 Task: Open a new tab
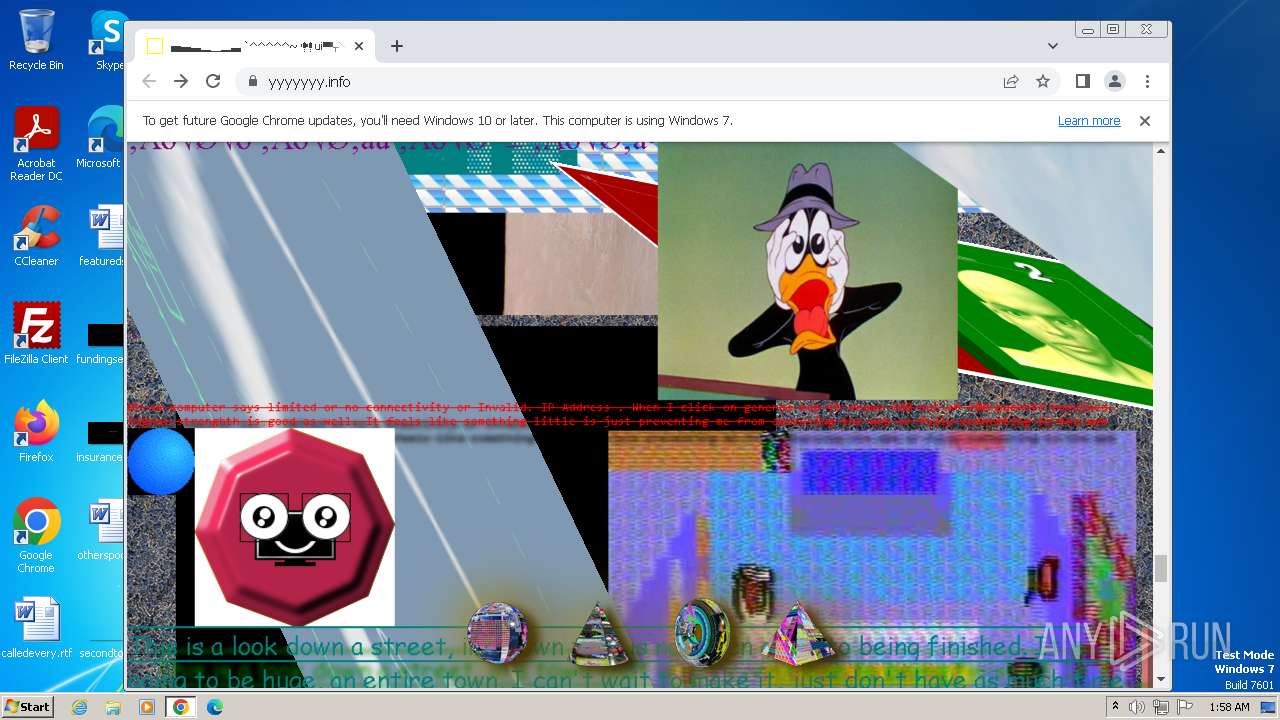click(x=397, y=46)
